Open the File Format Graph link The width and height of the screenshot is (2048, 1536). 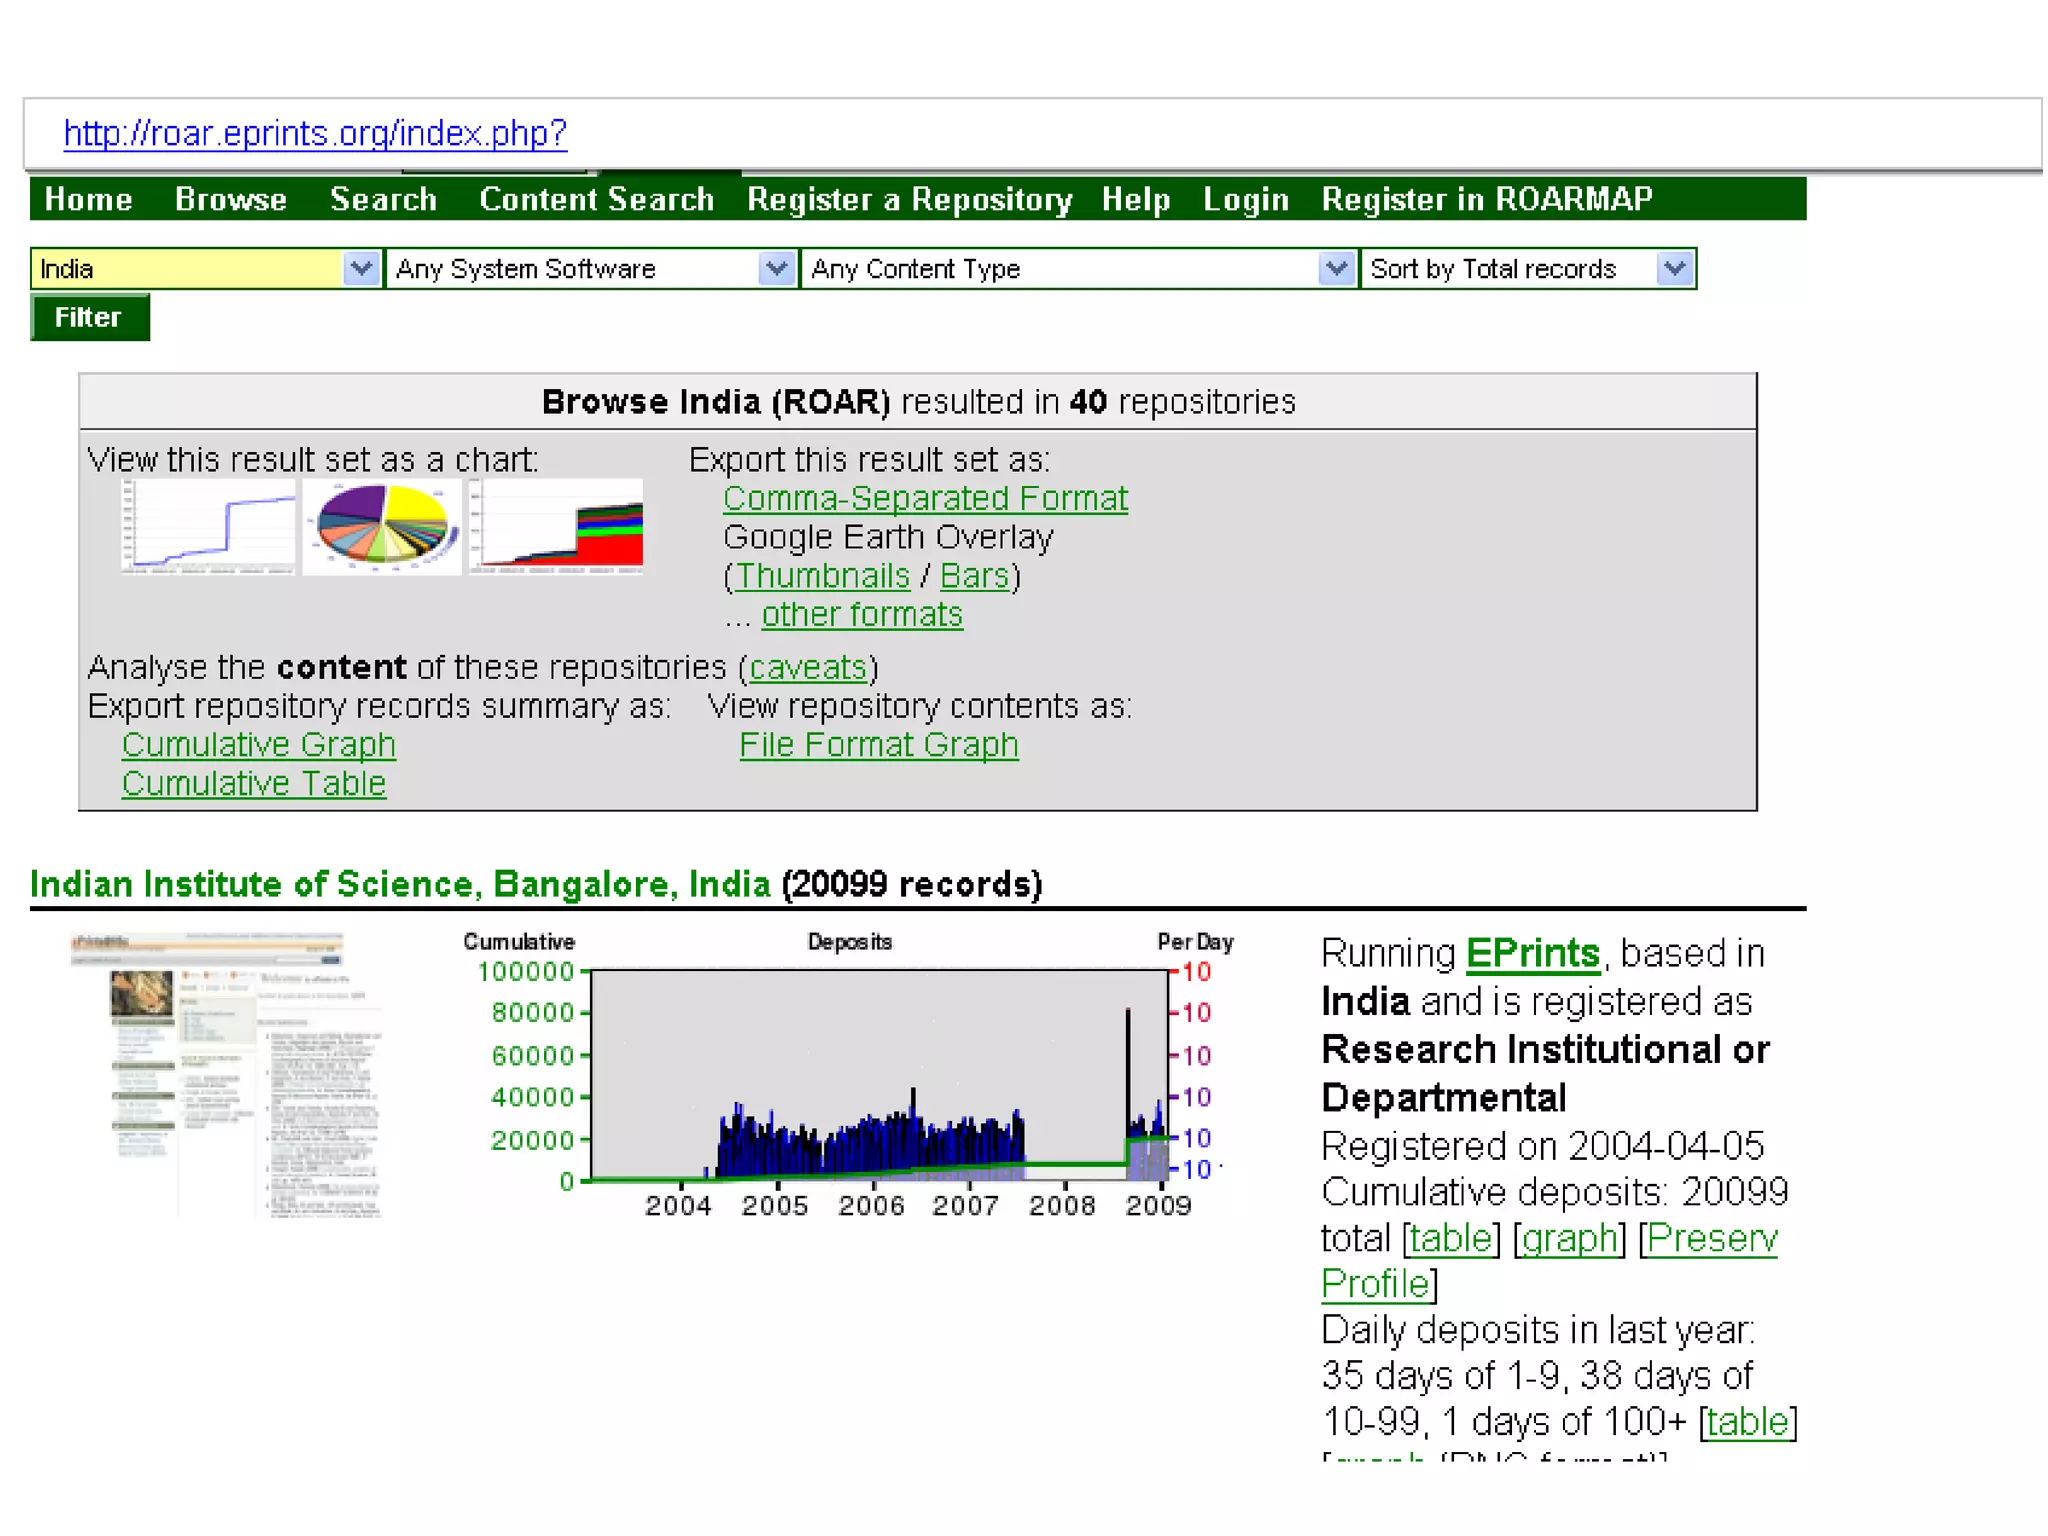878,745
